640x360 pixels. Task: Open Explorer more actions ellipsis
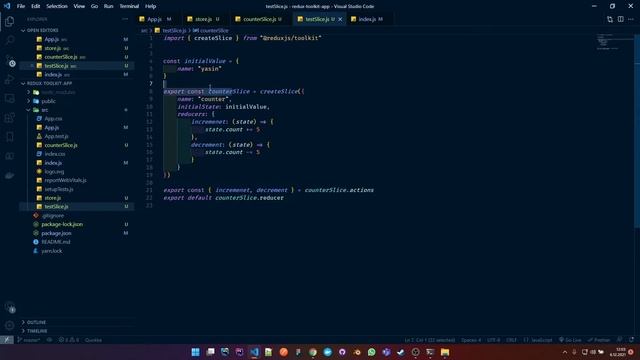coord(125,19)
